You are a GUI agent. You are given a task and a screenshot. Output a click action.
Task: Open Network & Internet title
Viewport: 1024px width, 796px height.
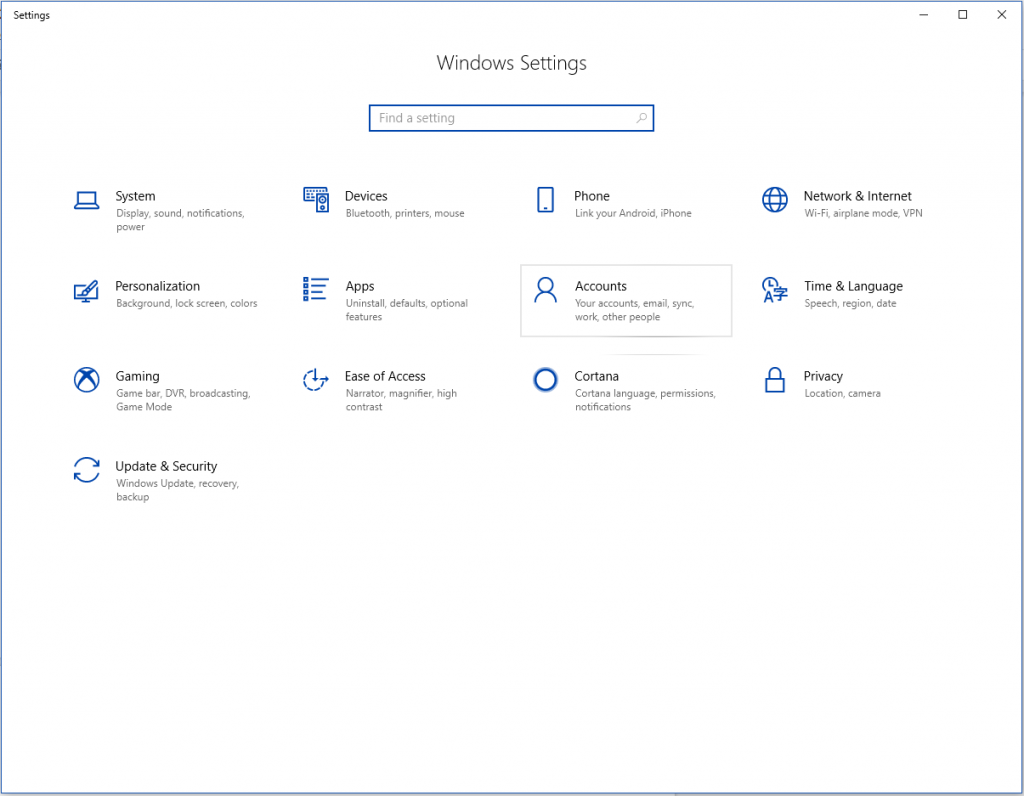tap(857, 196)
